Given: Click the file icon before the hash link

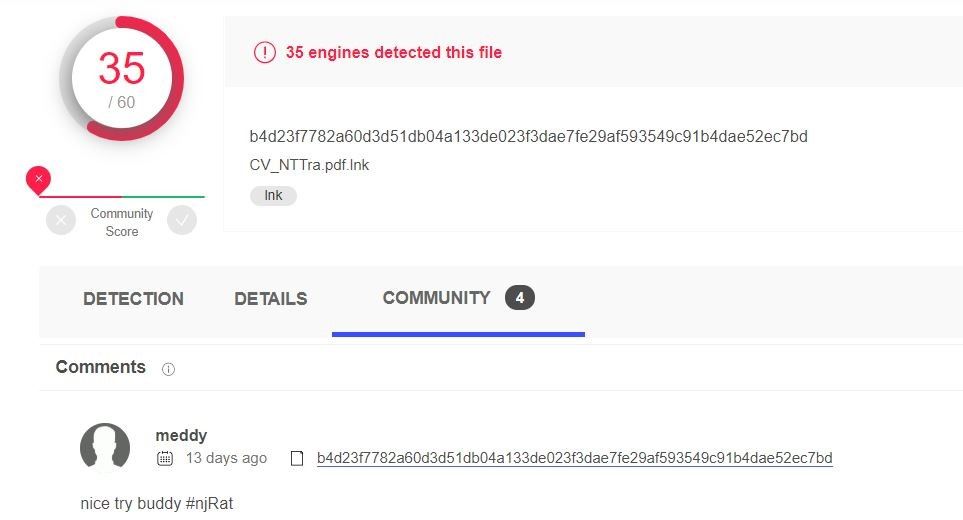Looking at the screenshot, I should coord(297,459).
